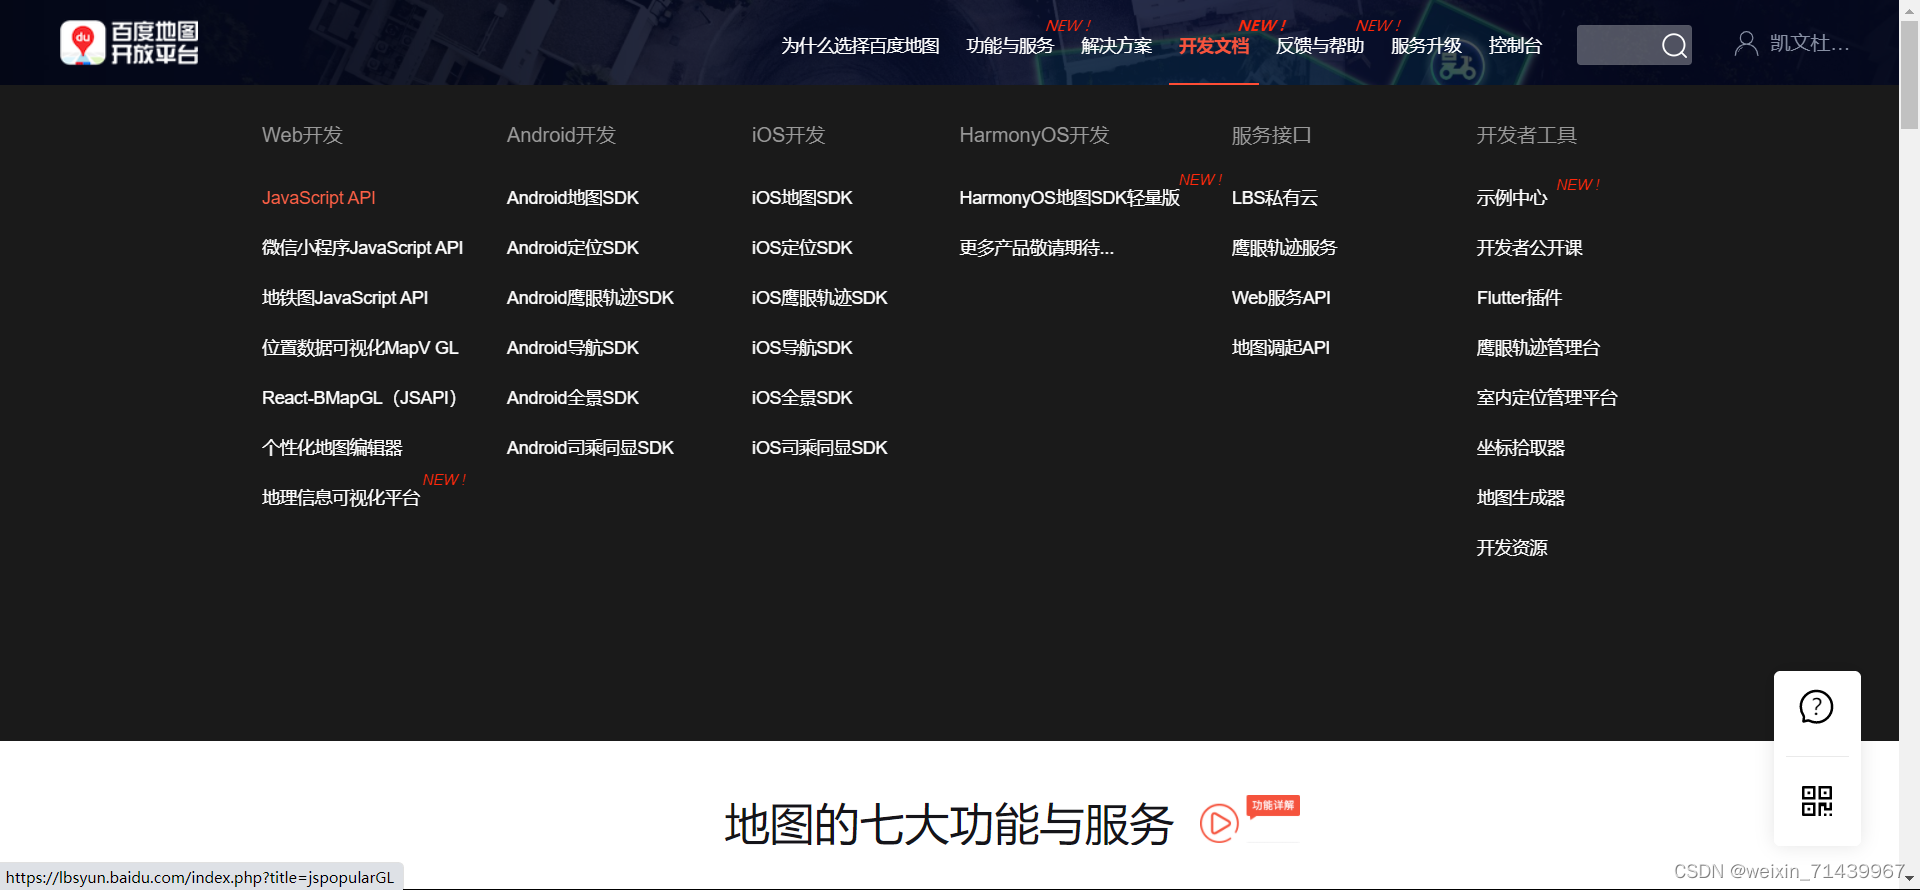Open 服务升级 menu
The image size is (1920, 890).
point(1426,46)
